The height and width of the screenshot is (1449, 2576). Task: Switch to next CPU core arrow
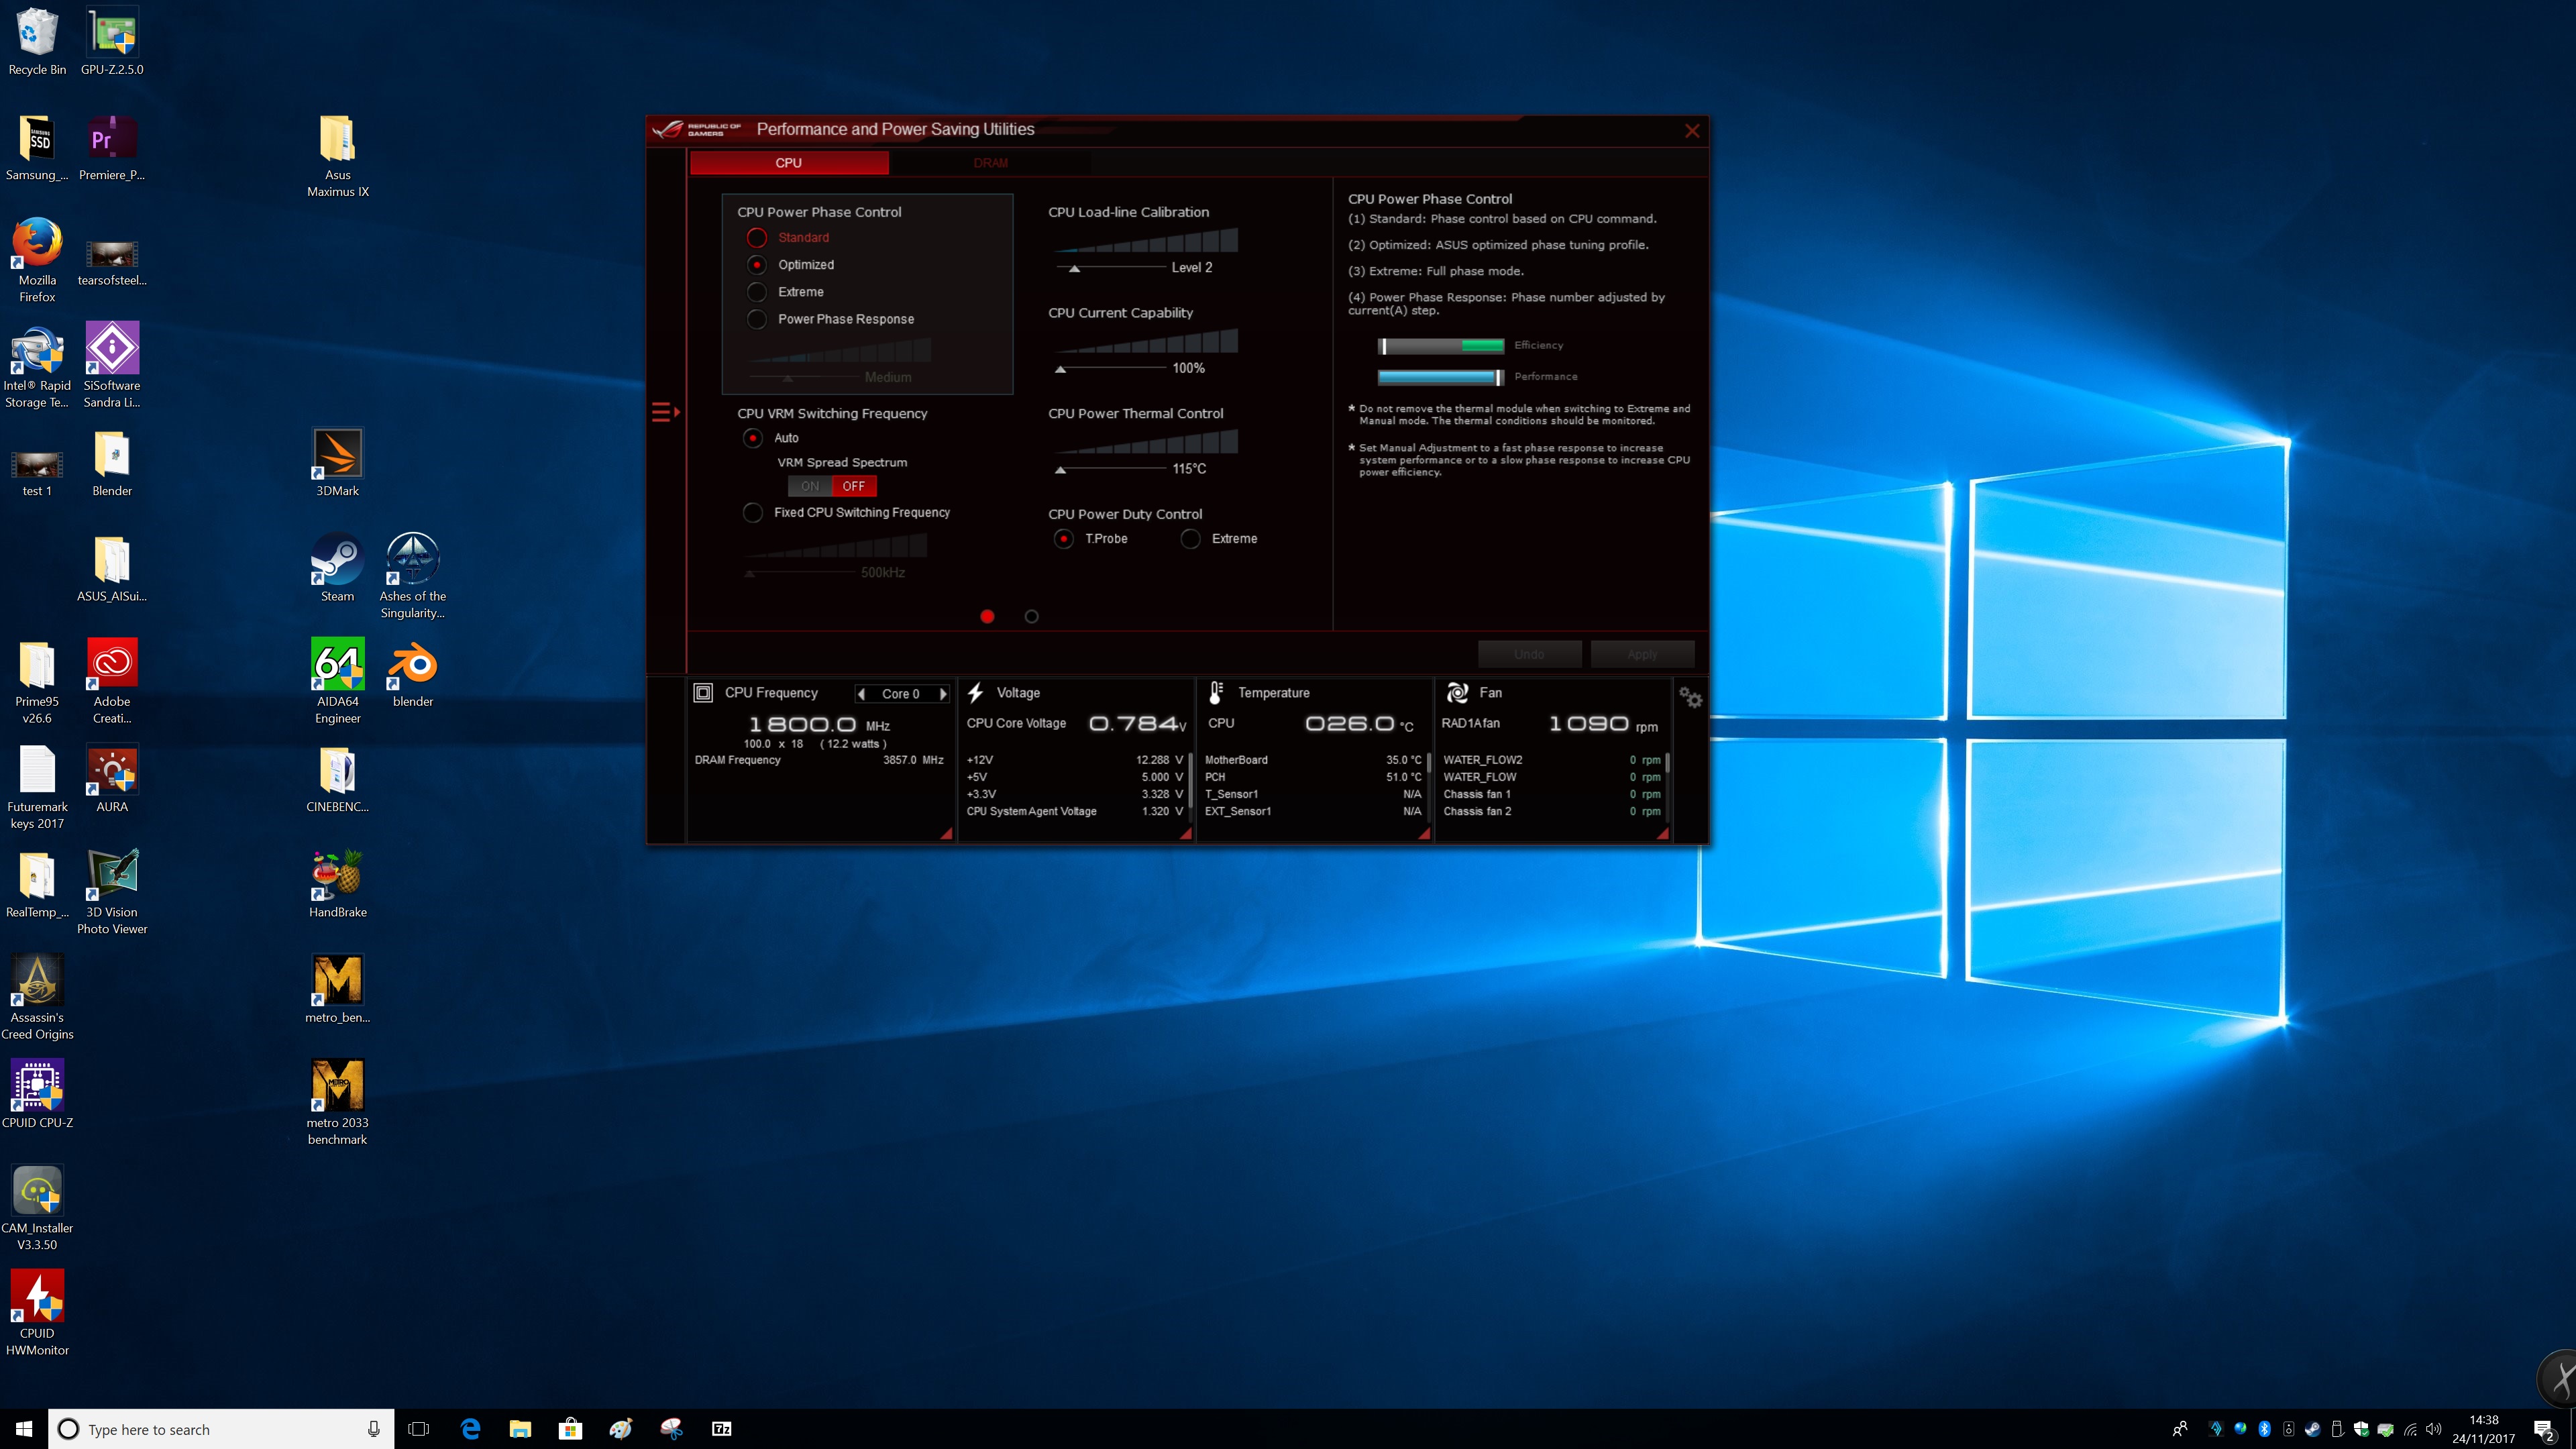tap(943, 694)
